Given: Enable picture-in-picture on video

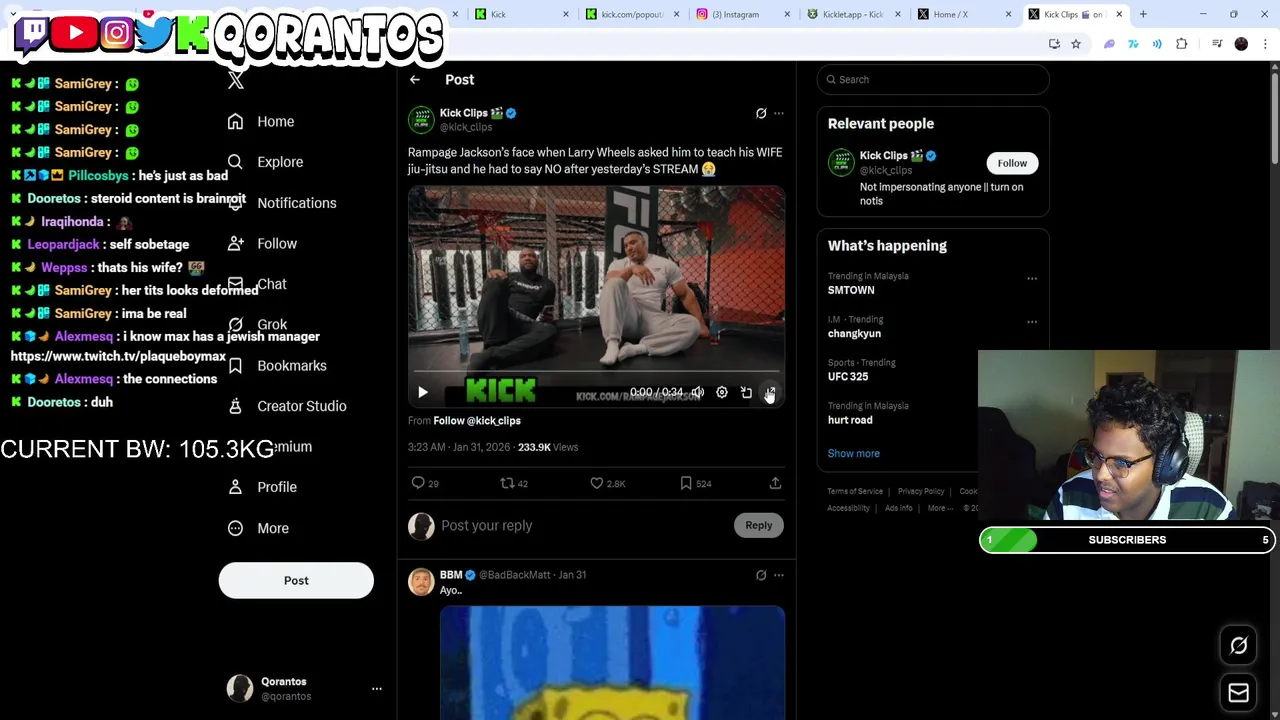Looking at the screenshot, I should tap(746, 393).
